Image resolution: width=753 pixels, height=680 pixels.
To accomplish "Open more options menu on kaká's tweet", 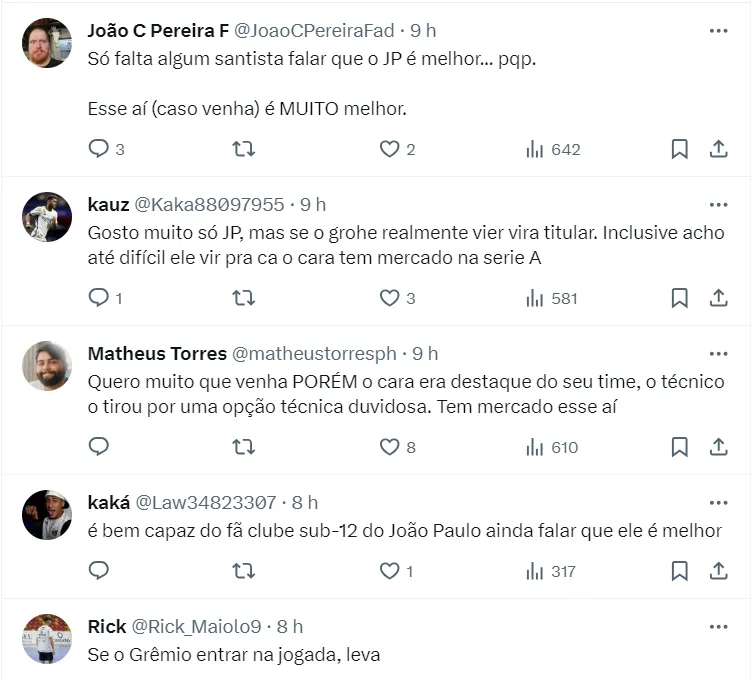I will point(718,502).
